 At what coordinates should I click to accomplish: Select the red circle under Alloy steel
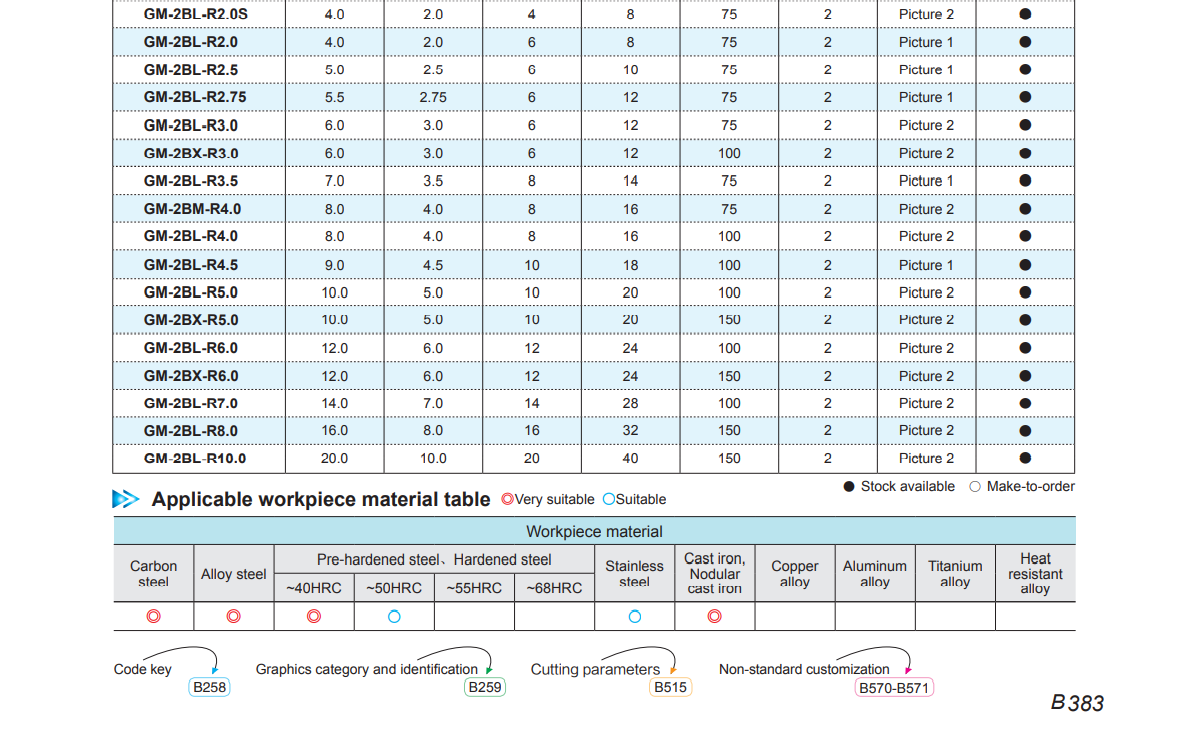(x=233, y=616)
